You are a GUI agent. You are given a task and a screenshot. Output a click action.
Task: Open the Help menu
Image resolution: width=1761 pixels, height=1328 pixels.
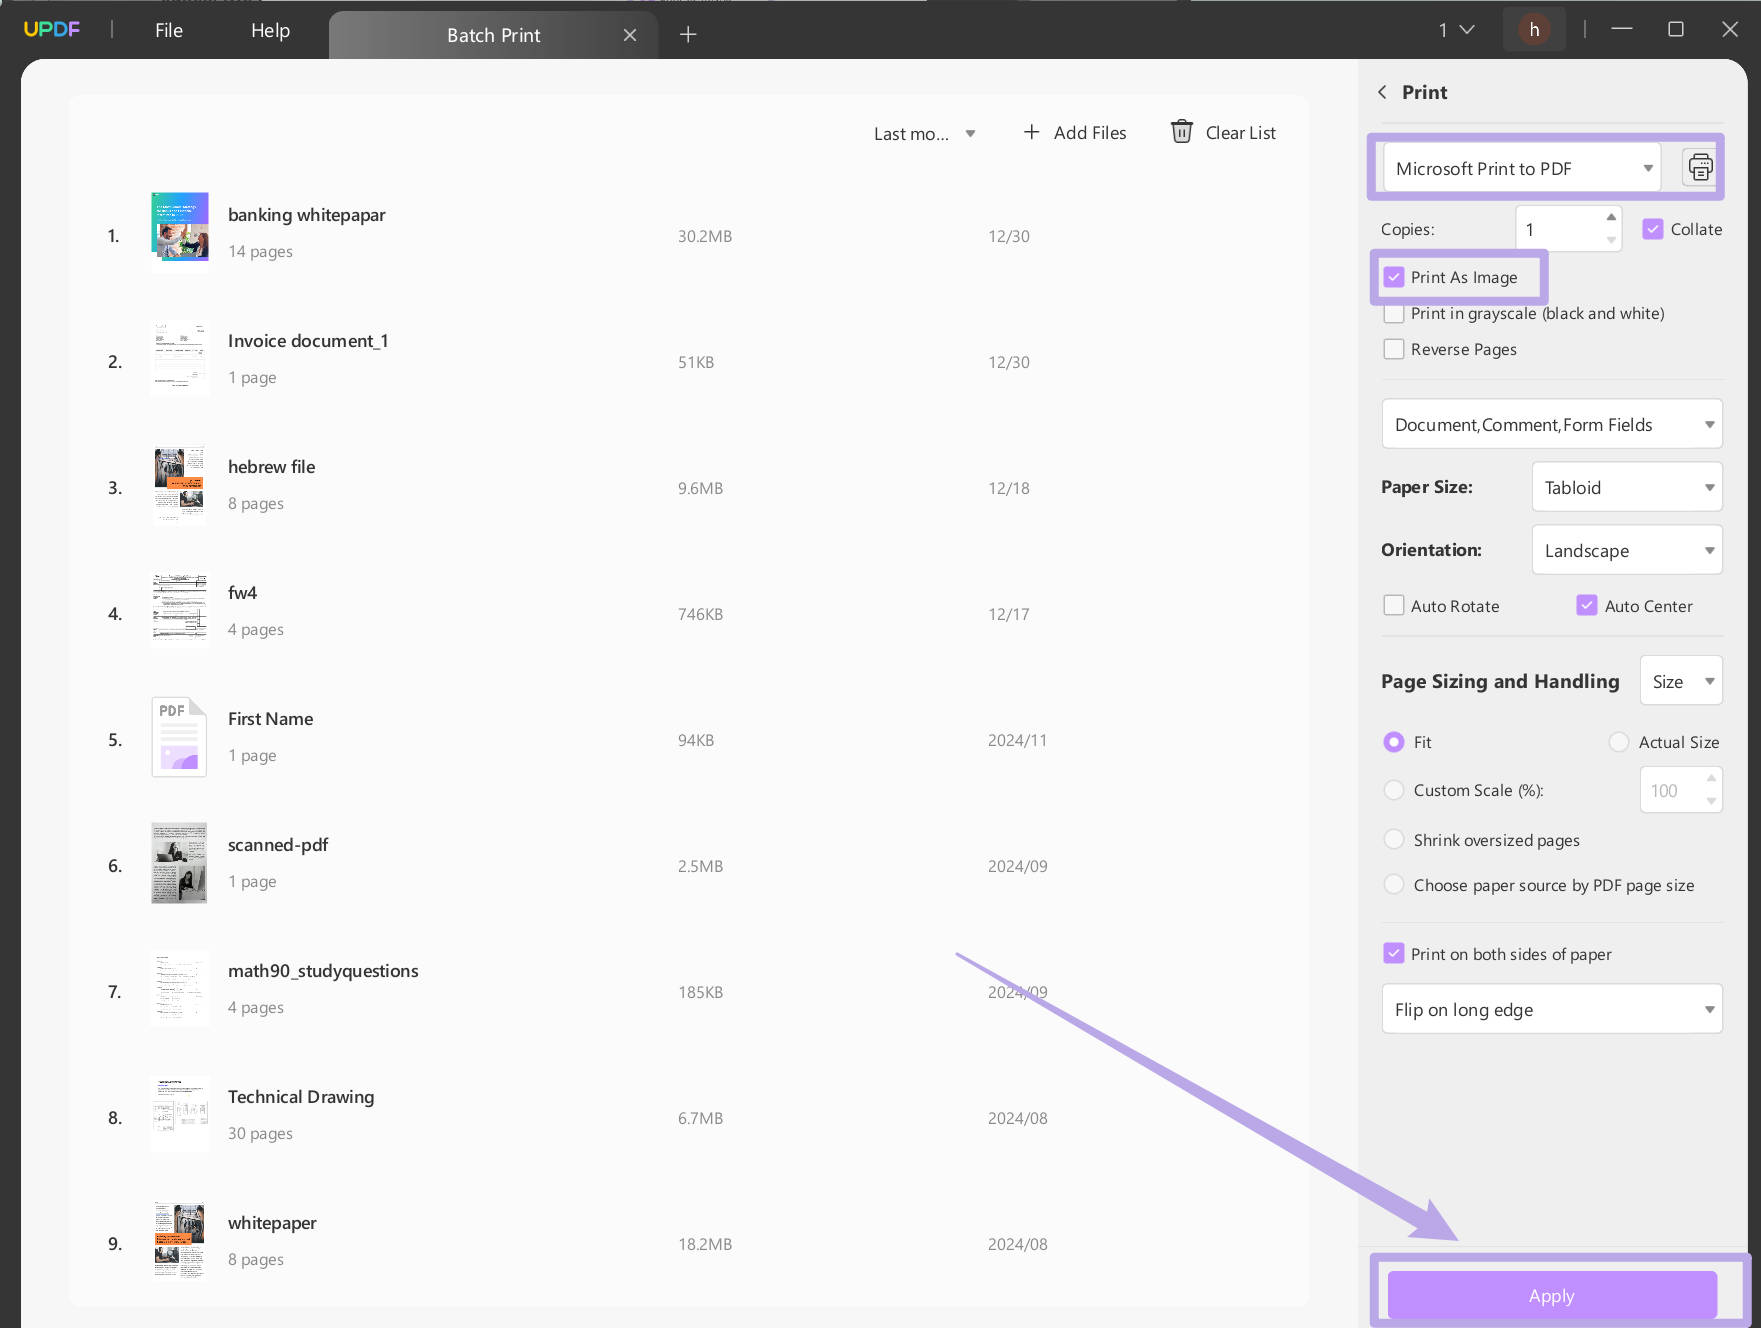pyautogui.click(x=270, y=30)
